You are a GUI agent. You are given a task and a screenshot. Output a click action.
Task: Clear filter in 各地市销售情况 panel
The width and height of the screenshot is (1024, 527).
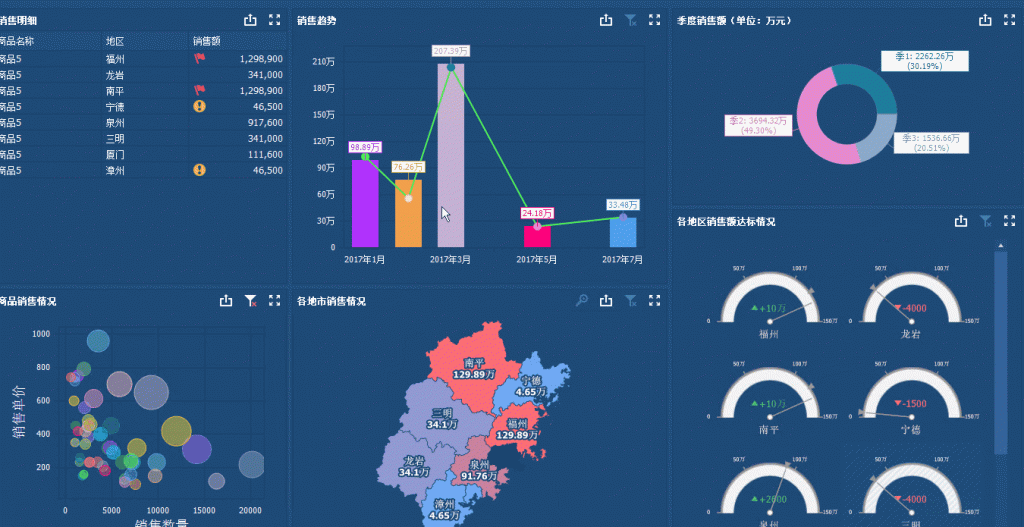[630, 300]
